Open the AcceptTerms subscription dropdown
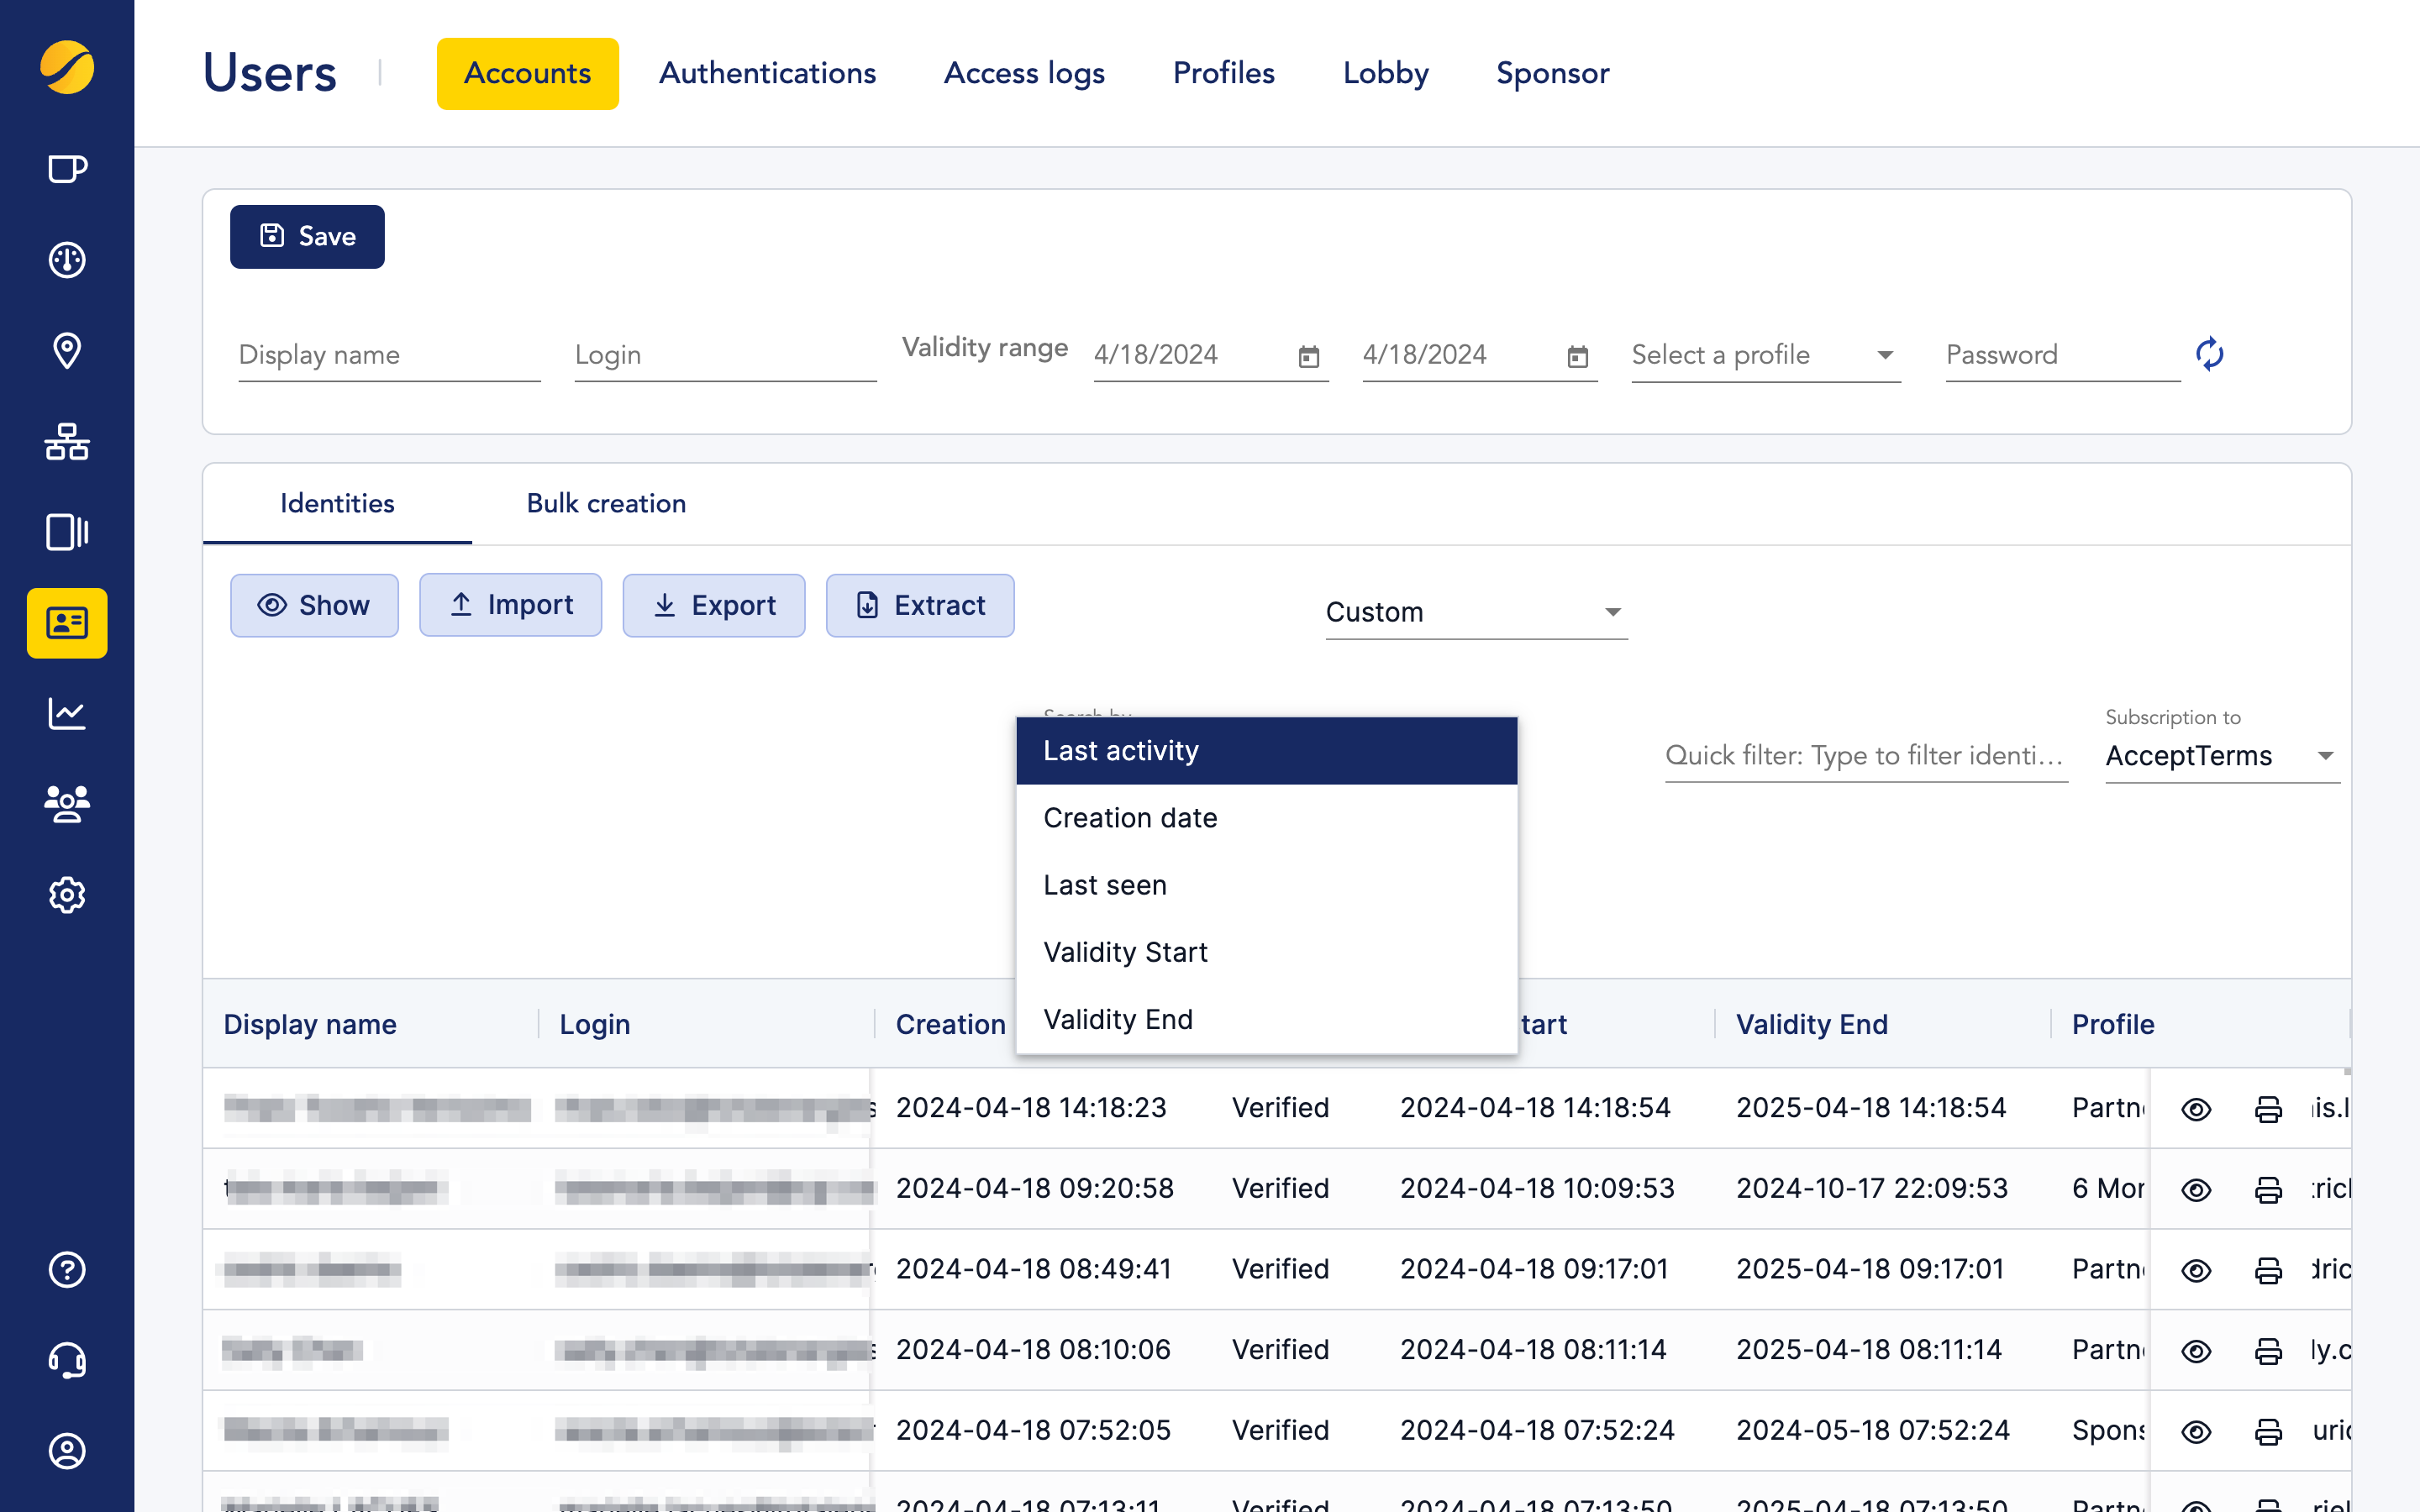This screenshot has width=2420, height=1512. pos(2221,756)
